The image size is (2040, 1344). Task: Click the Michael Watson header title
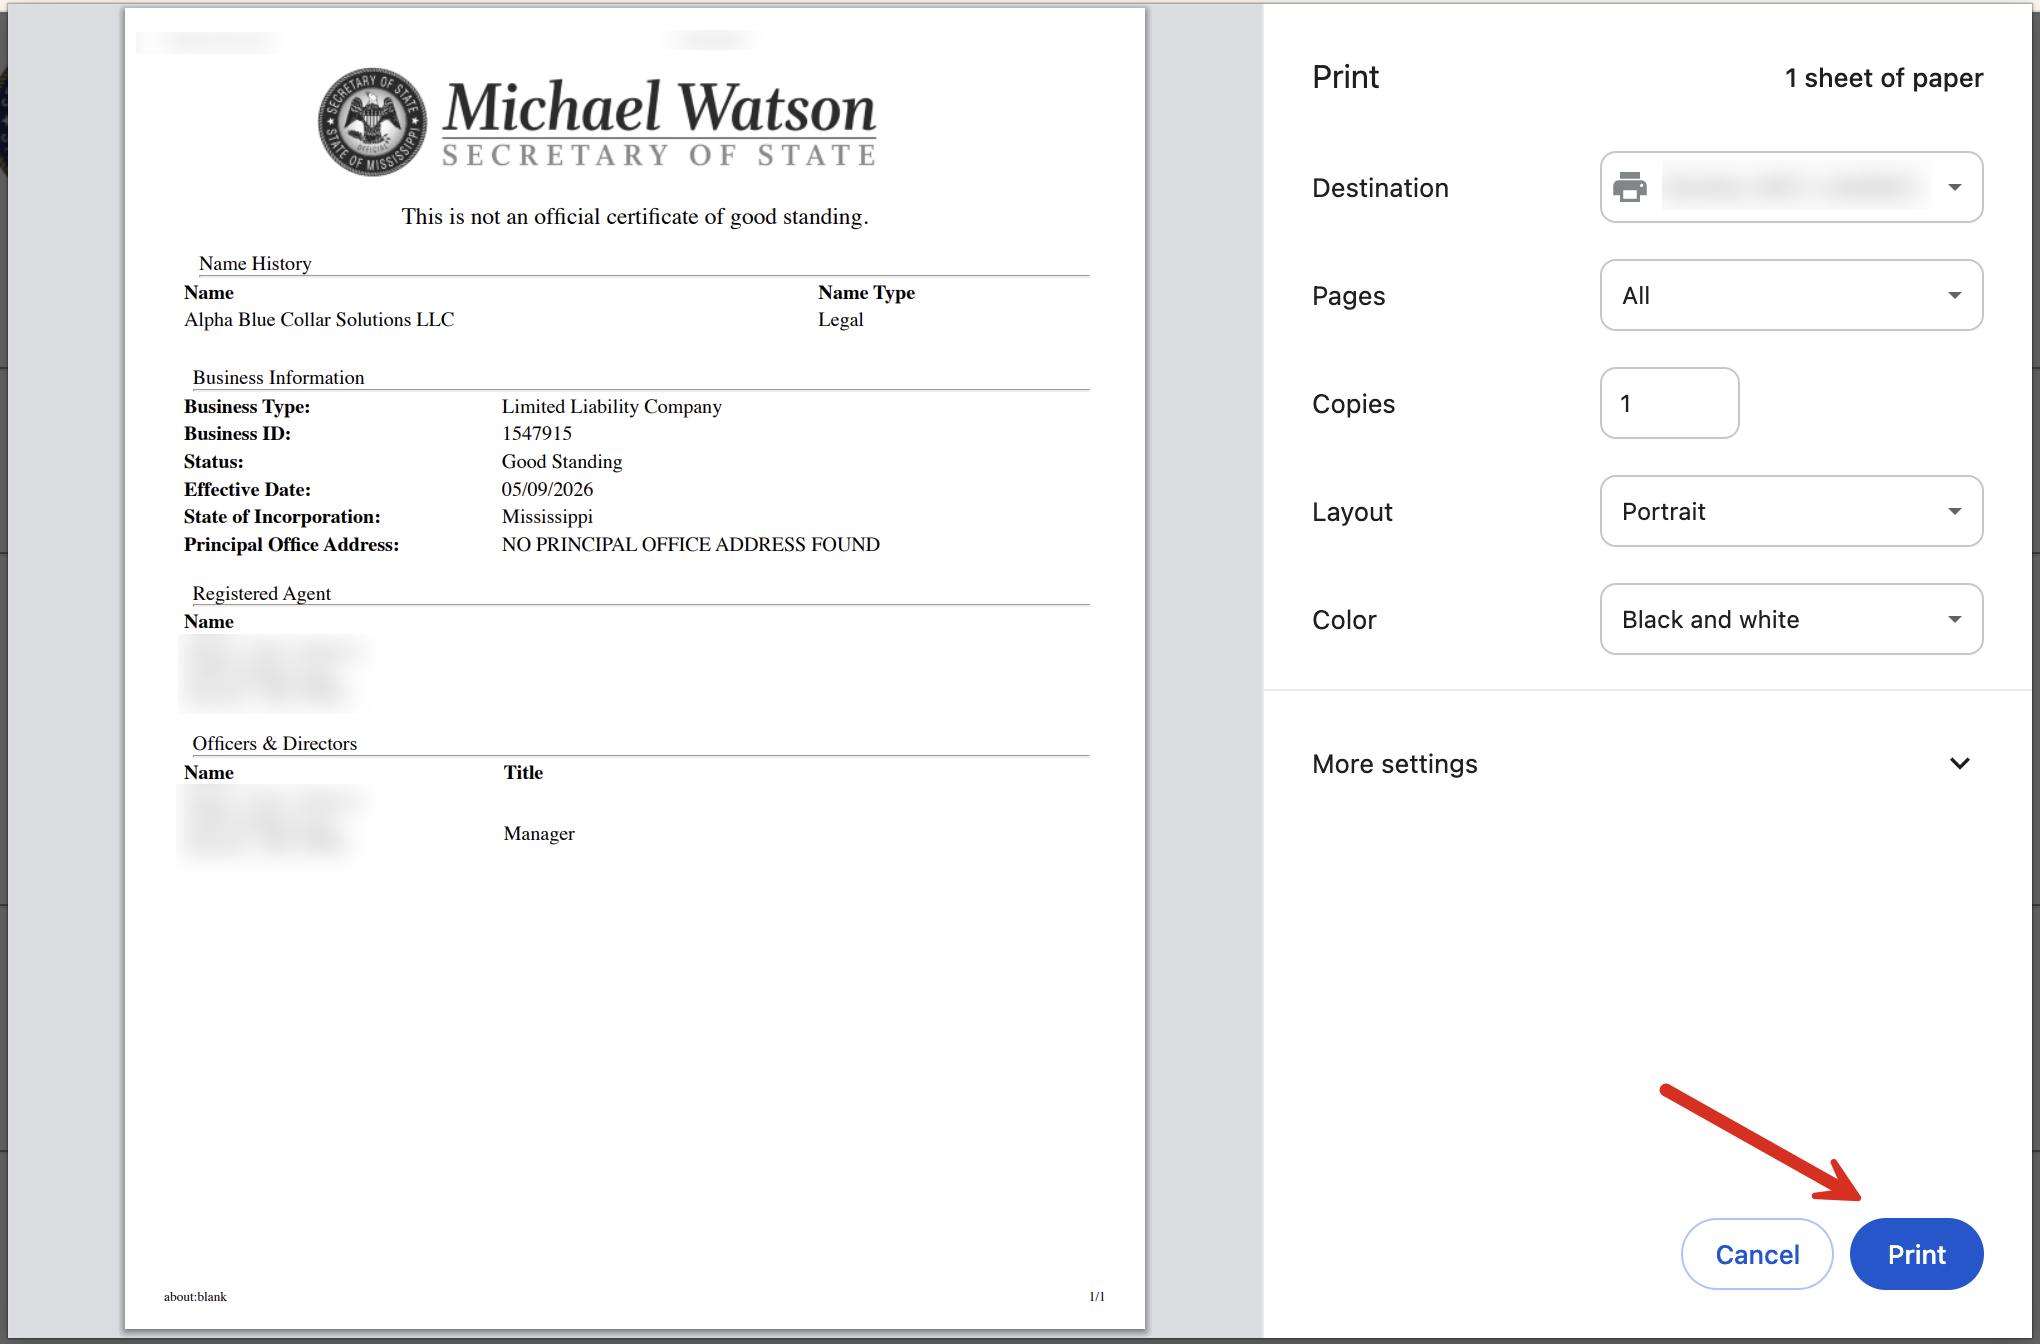point(660,107)
